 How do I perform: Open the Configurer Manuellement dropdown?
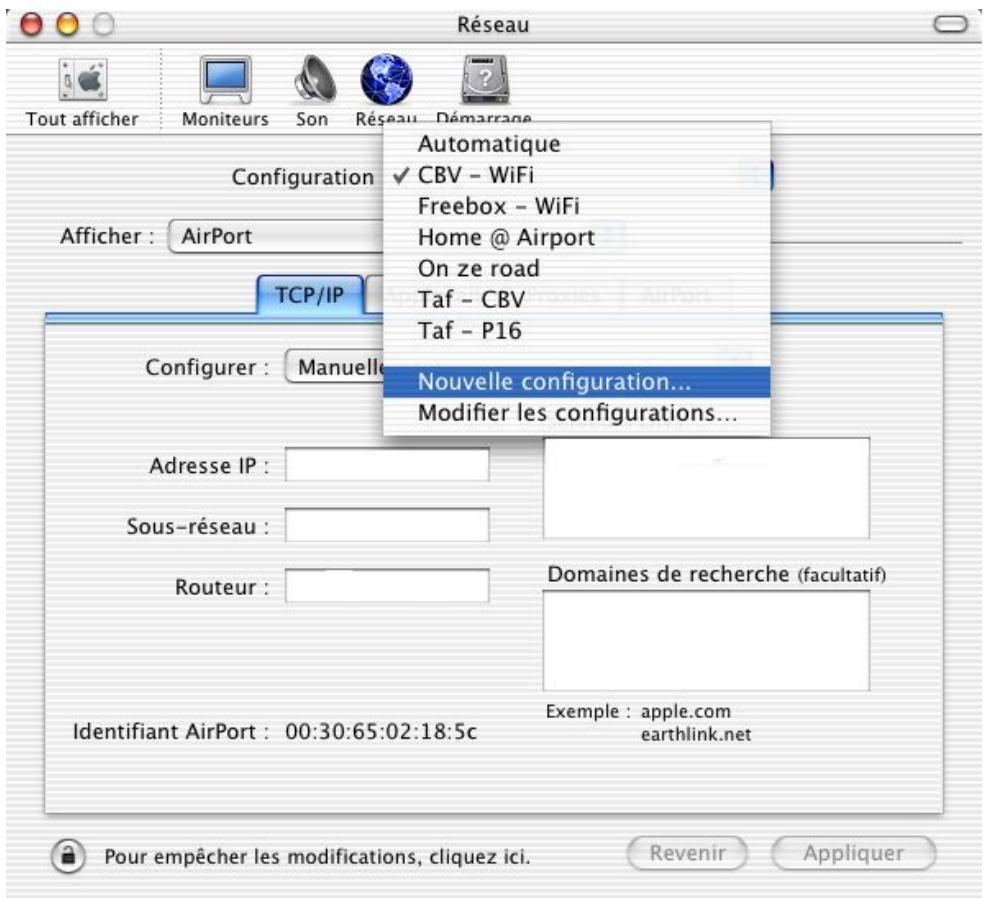[x=334, y=366]
